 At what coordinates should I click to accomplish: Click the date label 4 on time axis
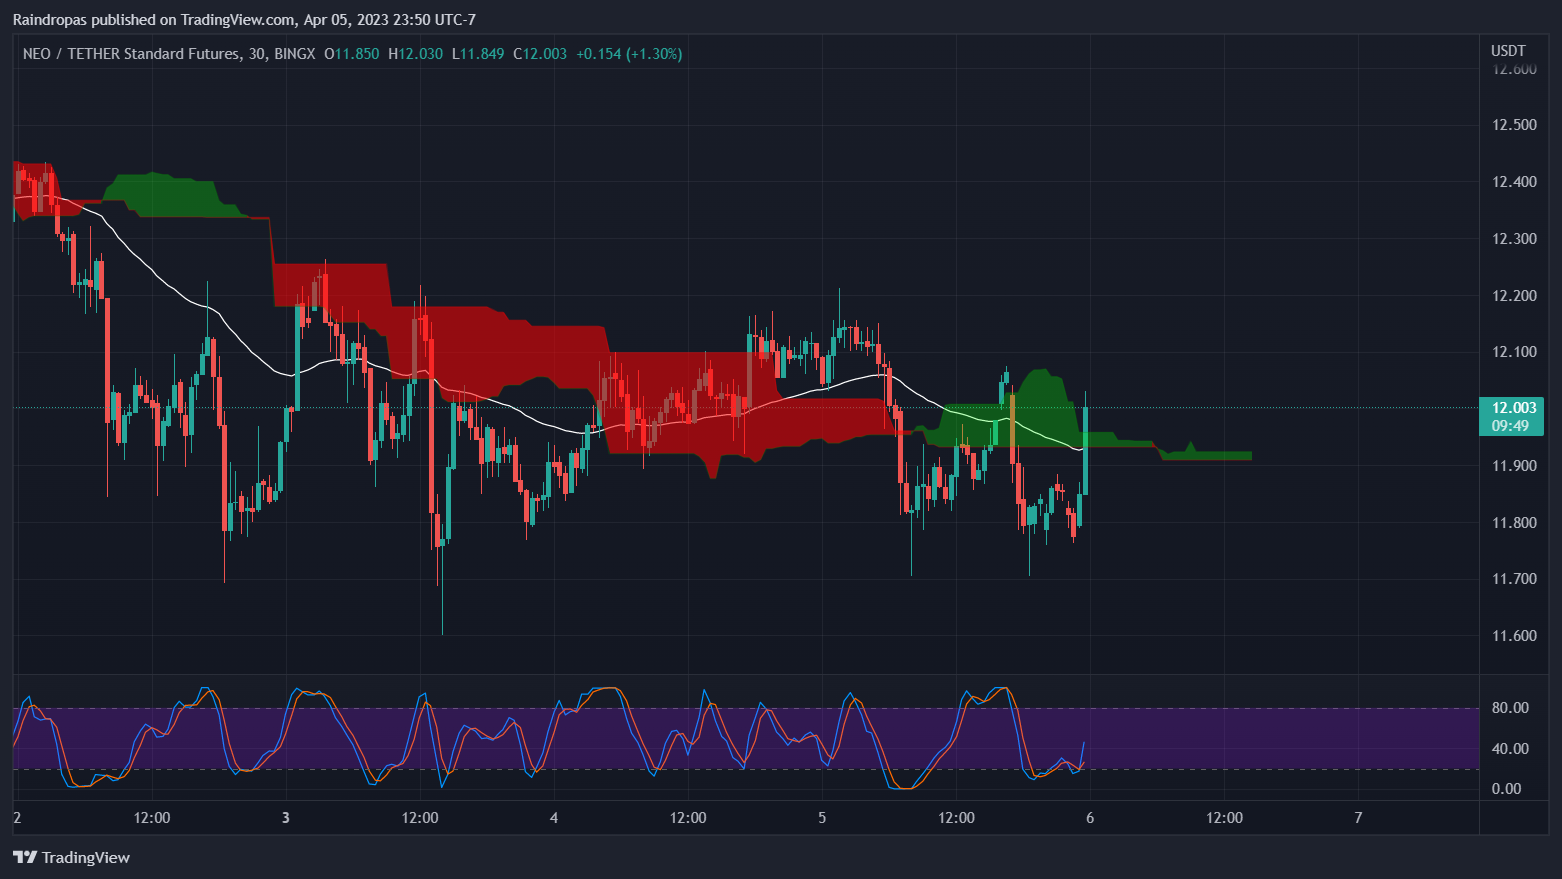click(554, 818)
